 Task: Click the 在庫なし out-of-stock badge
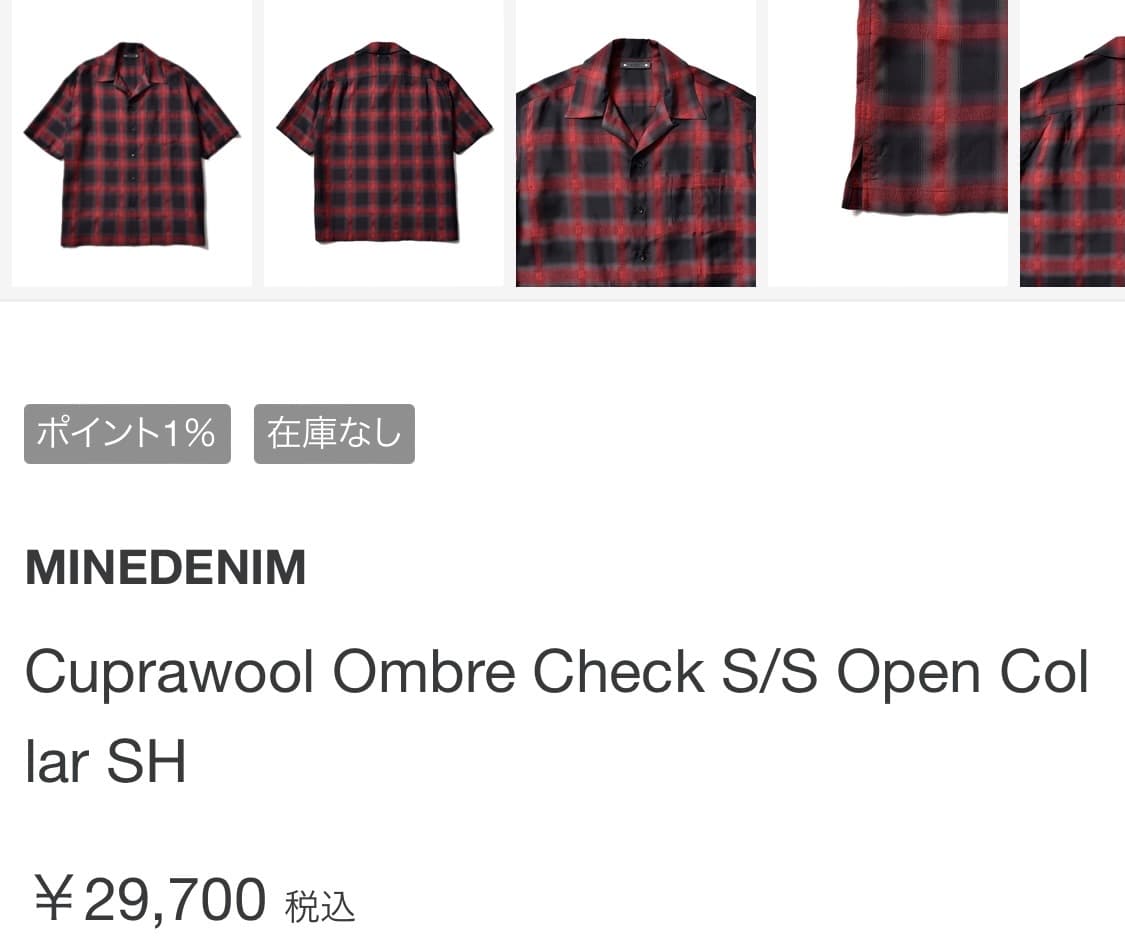pos(334,434)
